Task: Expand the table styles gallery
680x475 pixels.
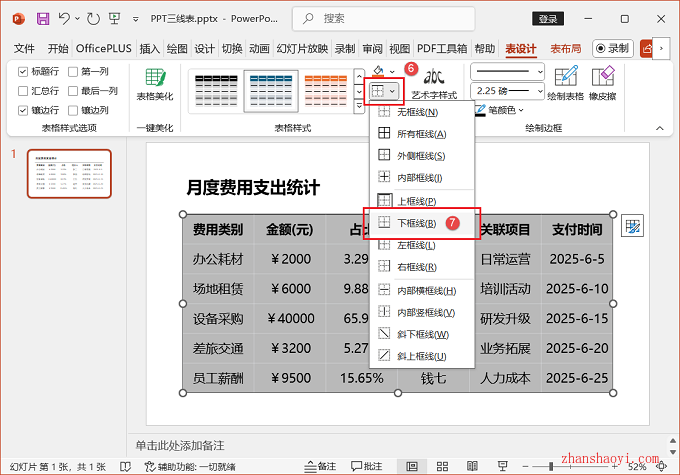Action: pyautogui.click(x=359, y=106)
